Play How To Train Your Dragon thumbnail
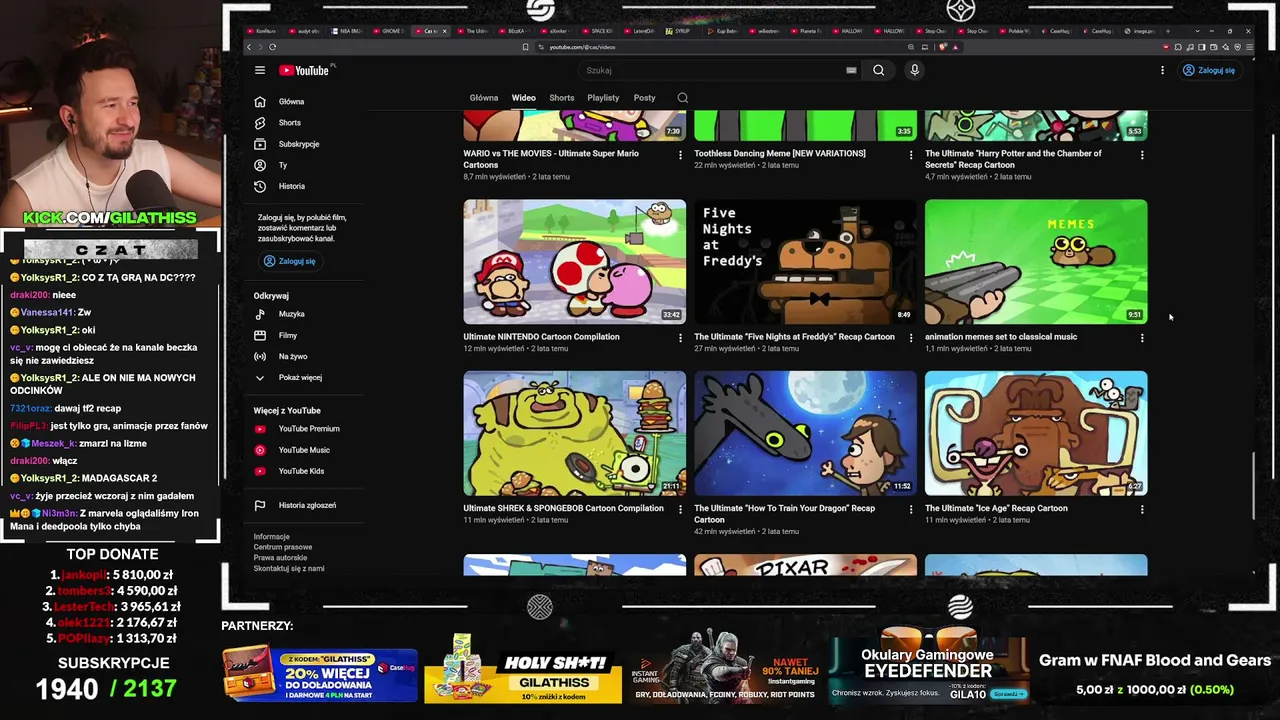Viewport: 1280px width, 720px height. tap(805, 433)
